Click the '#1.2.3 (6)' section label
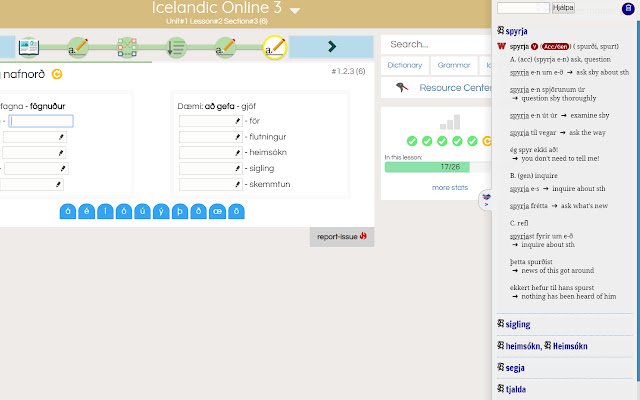Image resolution: width=640 pixels, height=400 pixels. coord(348,71)
